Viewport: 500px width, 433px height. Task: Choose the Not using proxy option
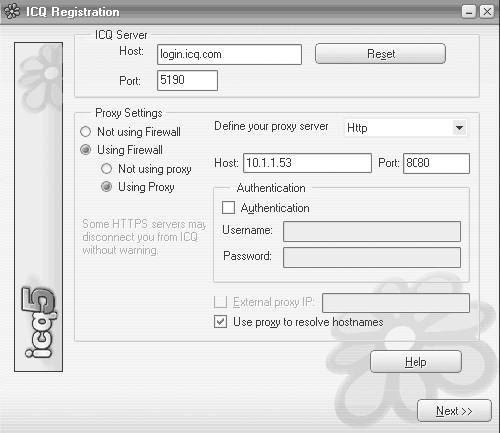106,169
